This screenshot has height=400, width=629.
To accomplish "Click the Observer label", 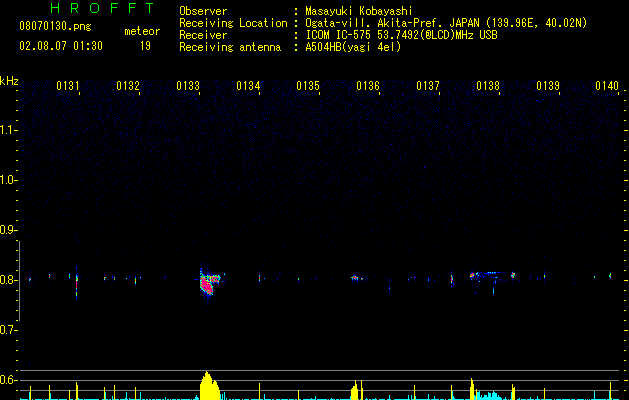I will [203, 11].
